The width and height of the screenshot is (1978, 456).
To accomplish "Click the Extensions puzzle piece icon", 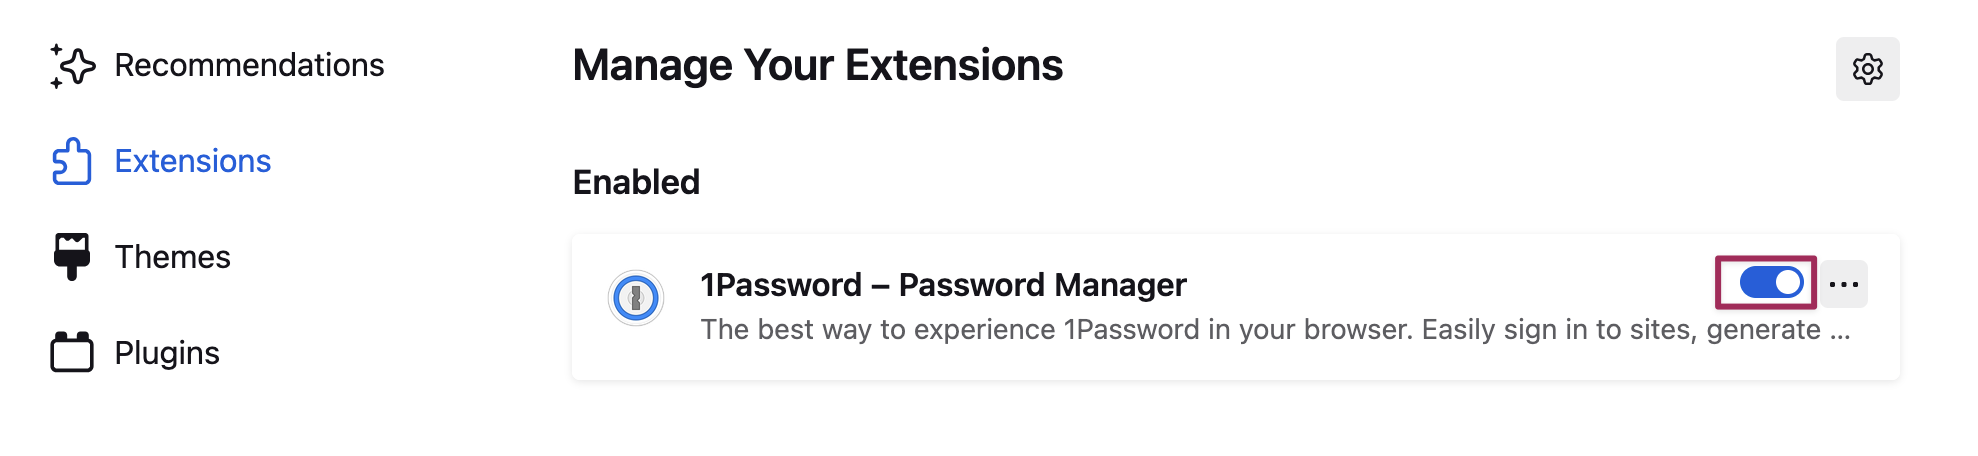I will [x=72, y=162].
